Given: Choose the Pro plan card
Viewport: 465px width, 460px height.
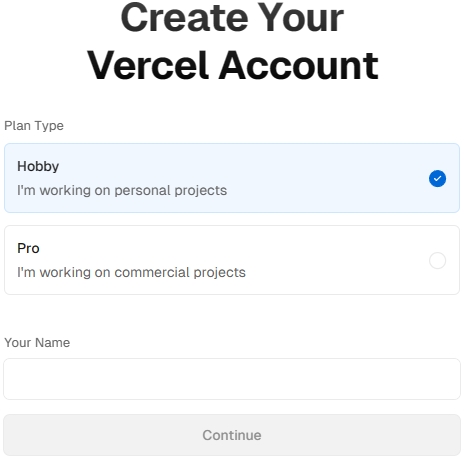Looking at the screenshot, I should tap(232, 260).
